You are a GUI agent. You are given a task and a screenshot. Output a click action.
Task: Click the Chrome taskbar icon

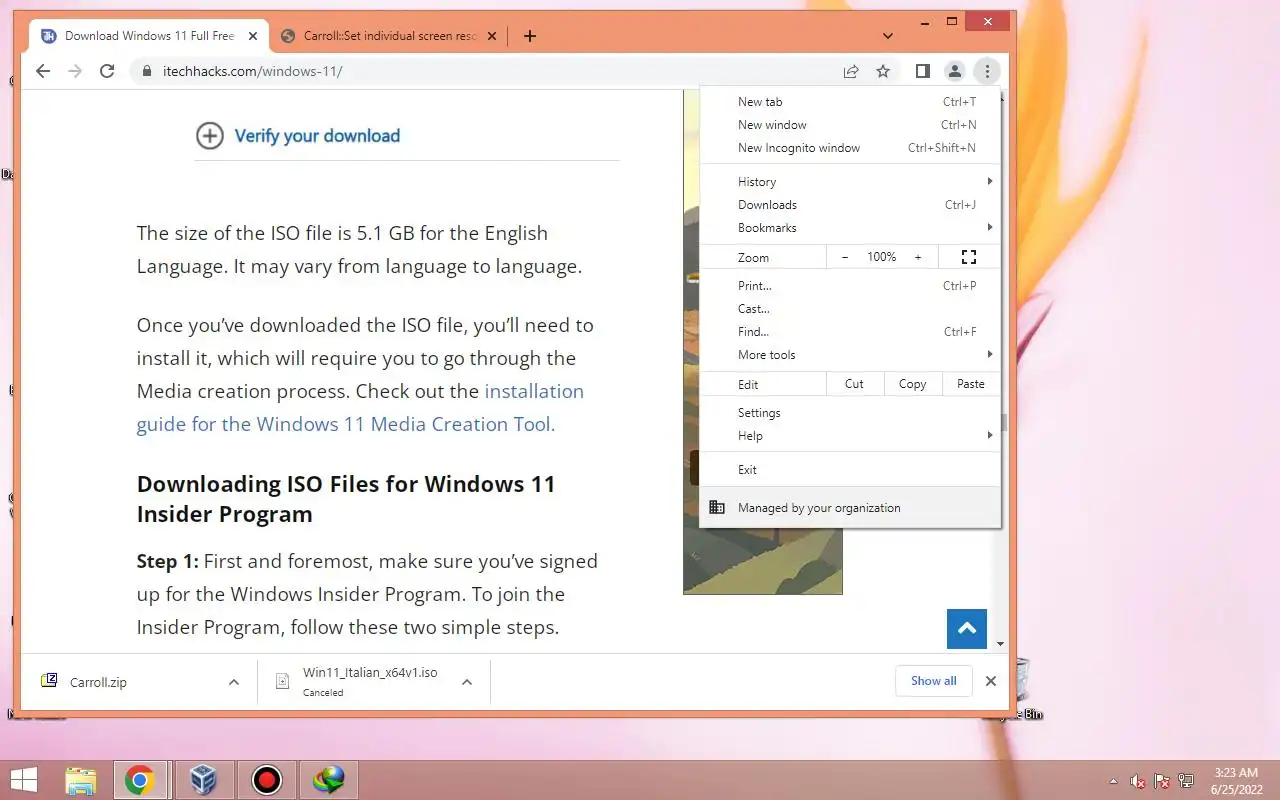click(140, 780)
